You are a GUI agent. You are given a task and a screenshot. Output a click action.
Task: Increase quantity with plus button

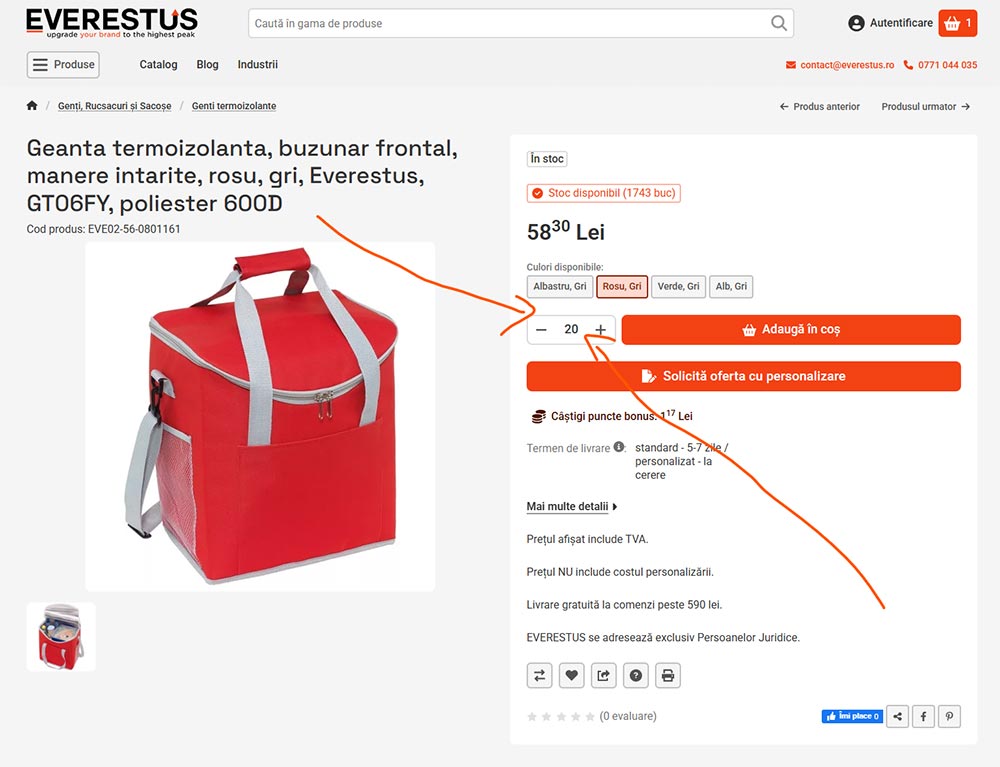point(600,330)
